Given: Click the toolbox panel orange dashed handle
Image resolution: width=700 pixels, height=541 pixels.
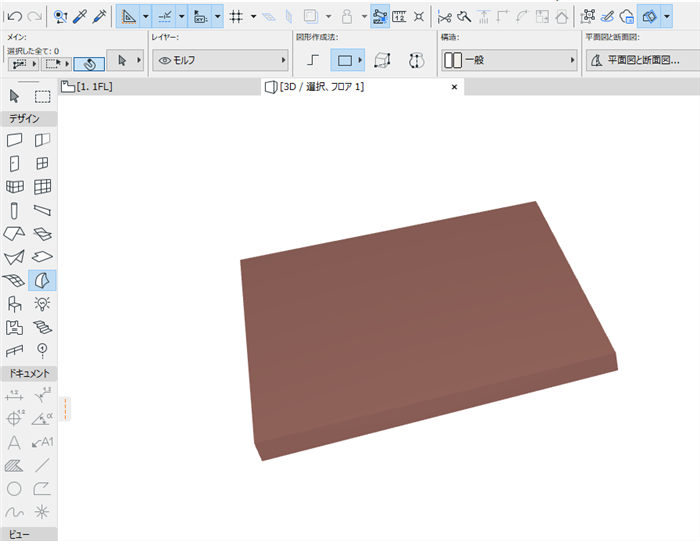Looking at the screenshot, I should point(65,409).
